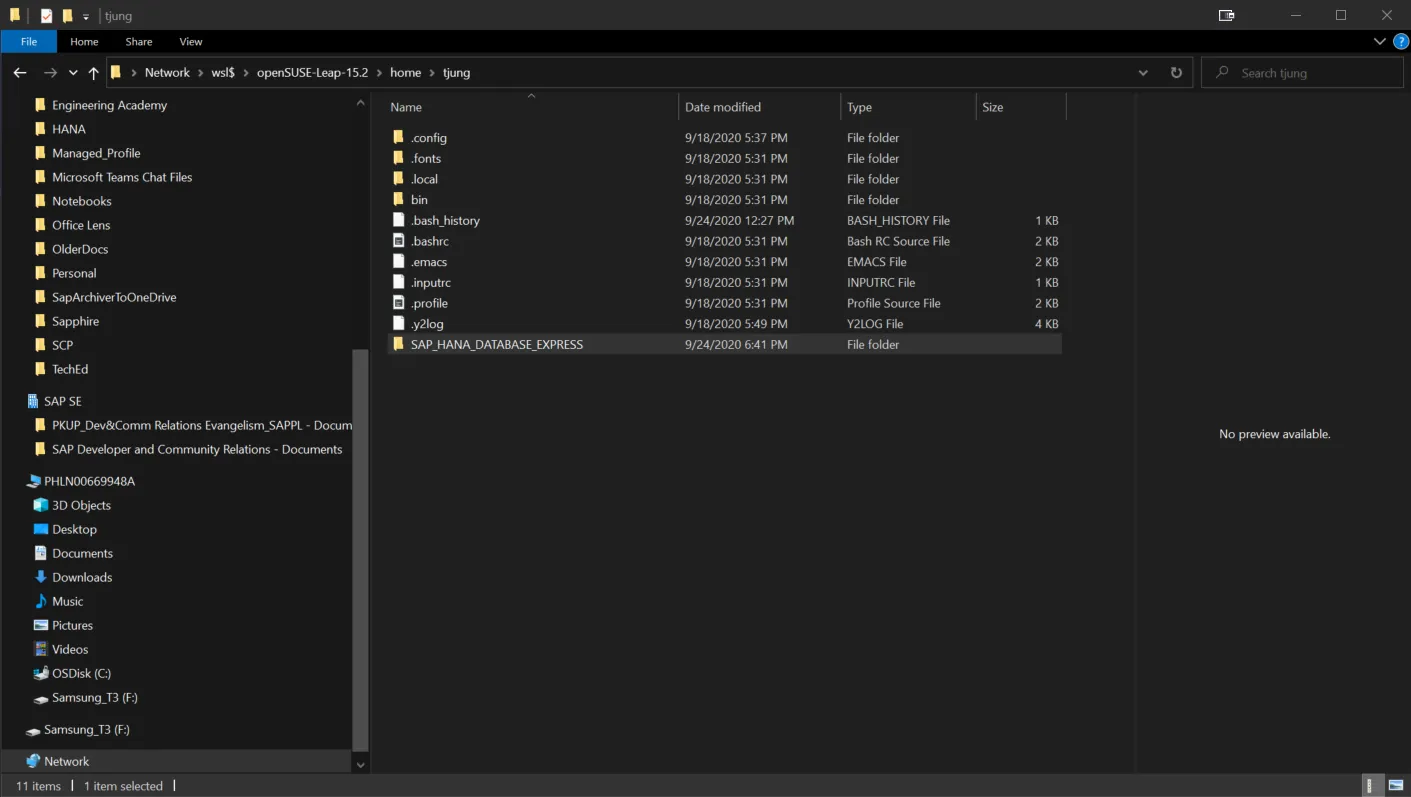Click the Properties icon in quick access toolbar
1411x797 pixels.
(46, 16)
